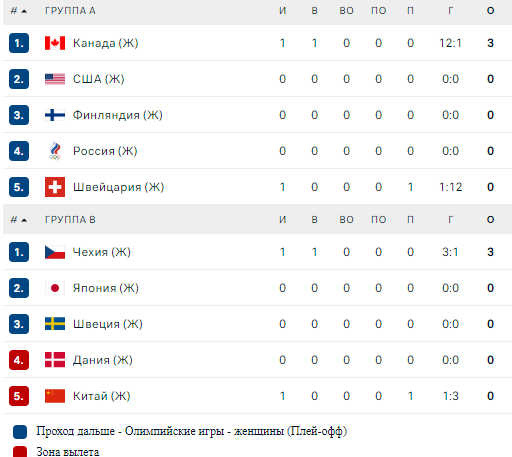Click the blue playoff legend swatch
The height and width of the screenshot is (457, 512).
click(x=20, y=432)
